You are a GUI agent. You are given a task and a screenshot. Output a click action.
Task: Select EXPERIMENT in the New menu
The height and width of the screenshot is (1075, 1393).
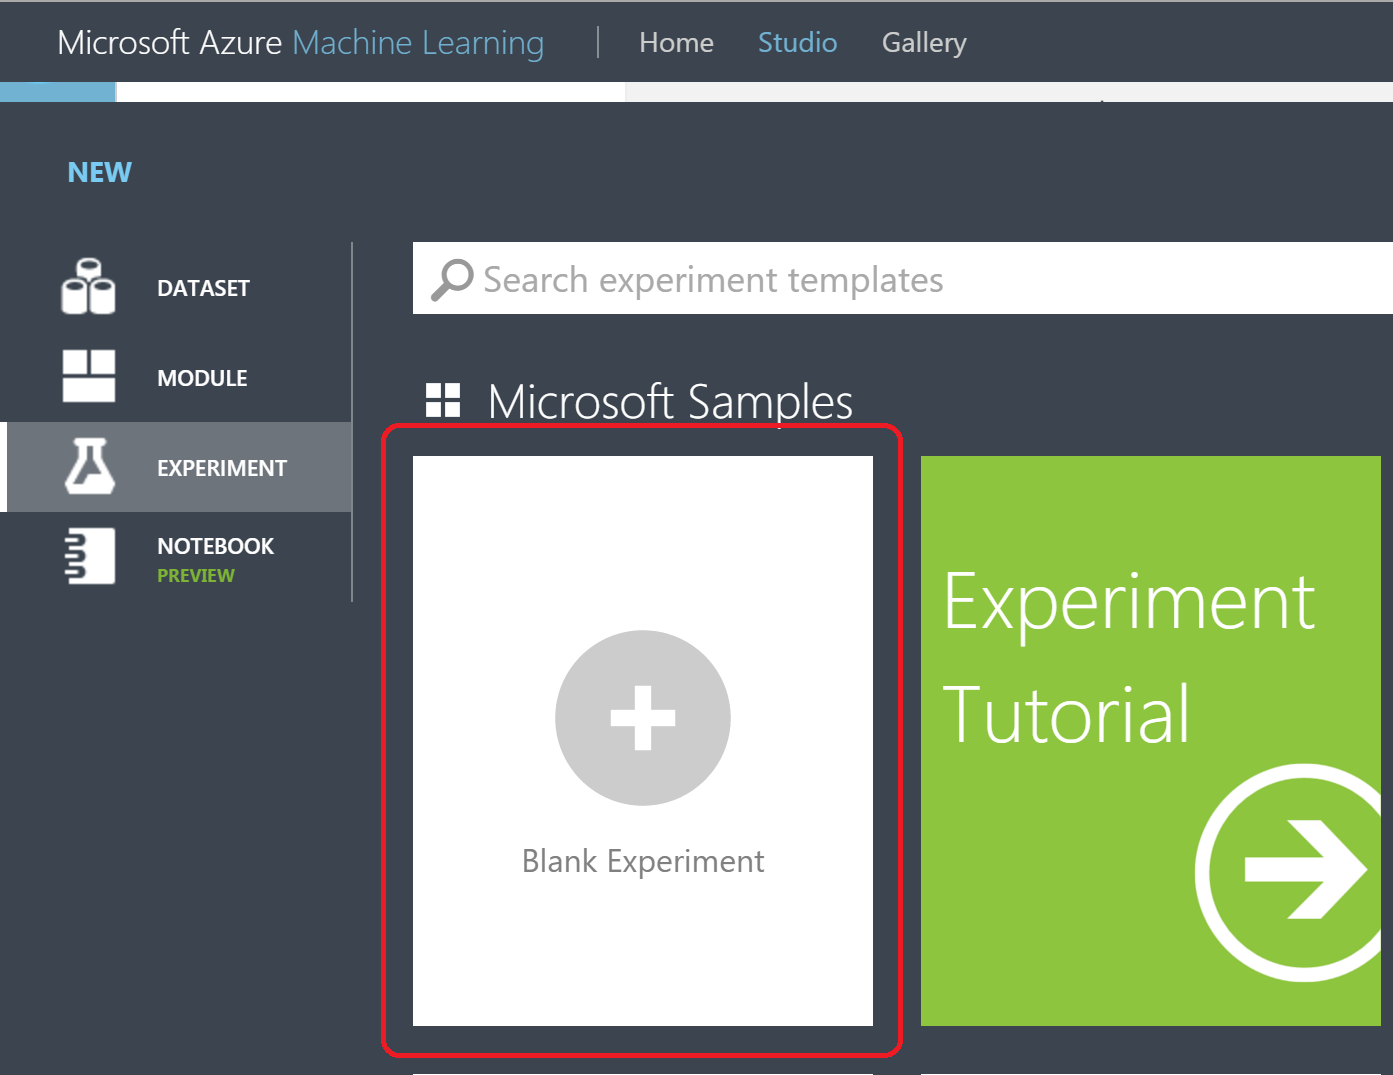pyautogui.click(x=176, y=467)
